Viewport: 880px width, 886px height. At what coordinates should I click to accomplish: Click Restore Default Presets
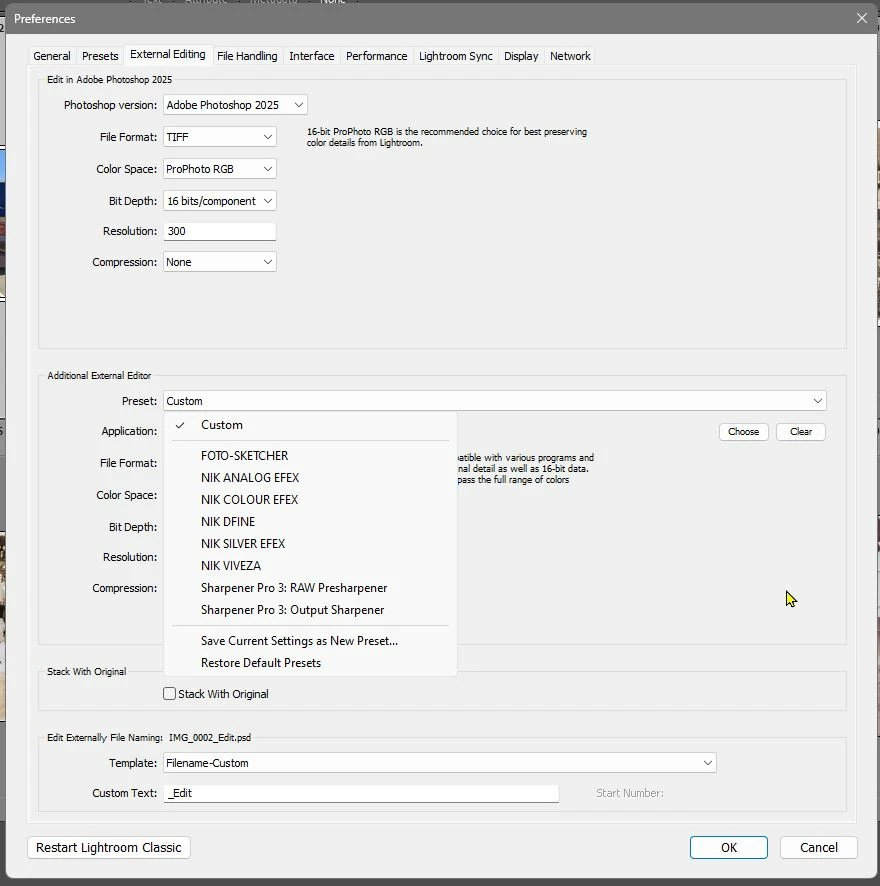[310, 663]
